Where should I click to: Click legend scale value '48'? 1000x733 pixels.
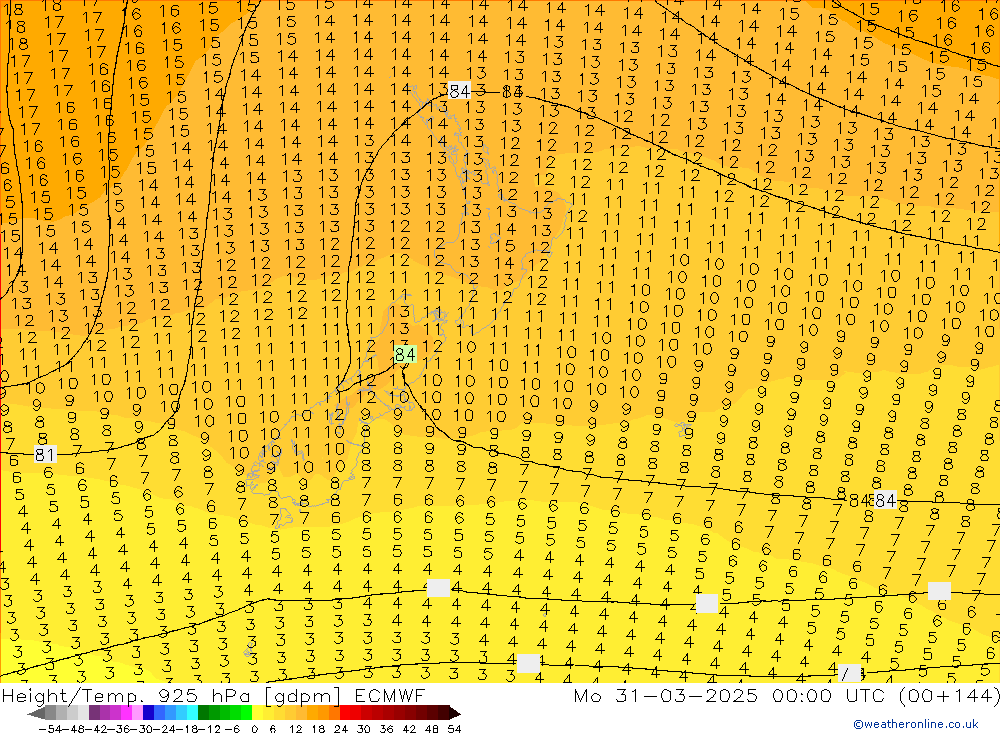[x=432, y=729]
